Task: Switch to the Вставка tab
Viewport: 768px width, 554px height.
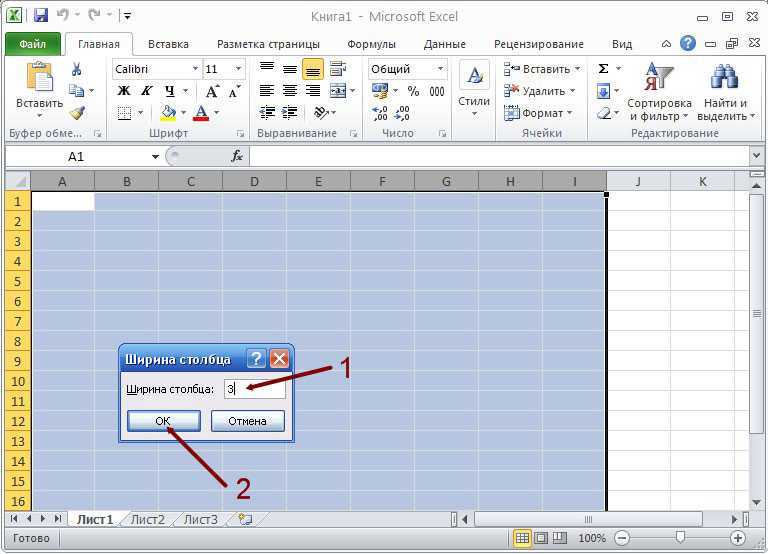Action: [168, 44]
